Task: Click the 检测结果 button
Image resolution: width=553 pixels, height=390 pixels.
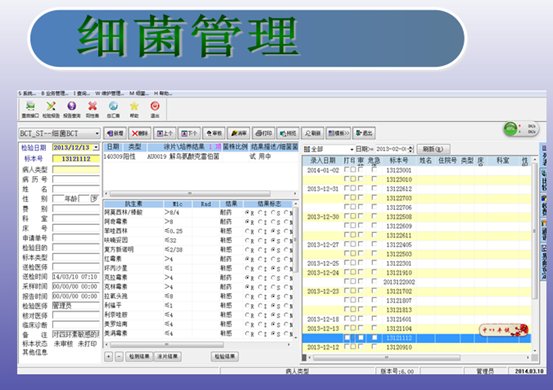Action: point(140,357)
